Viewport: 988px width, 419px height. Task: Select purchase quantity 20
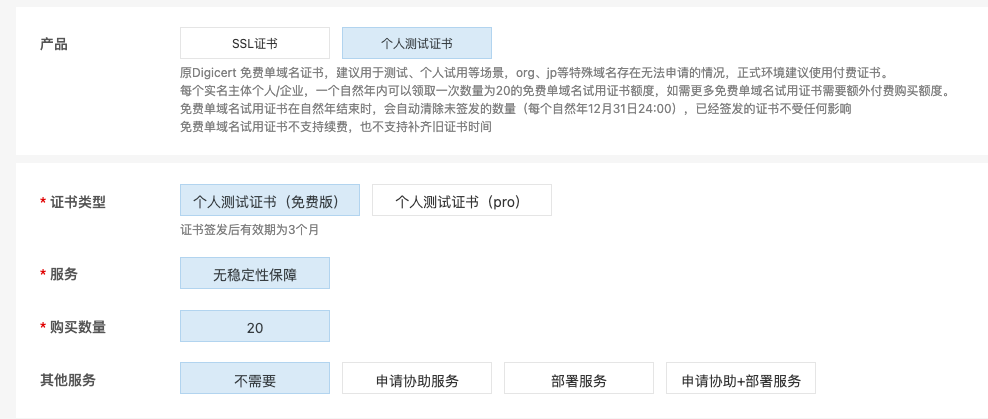254,327
